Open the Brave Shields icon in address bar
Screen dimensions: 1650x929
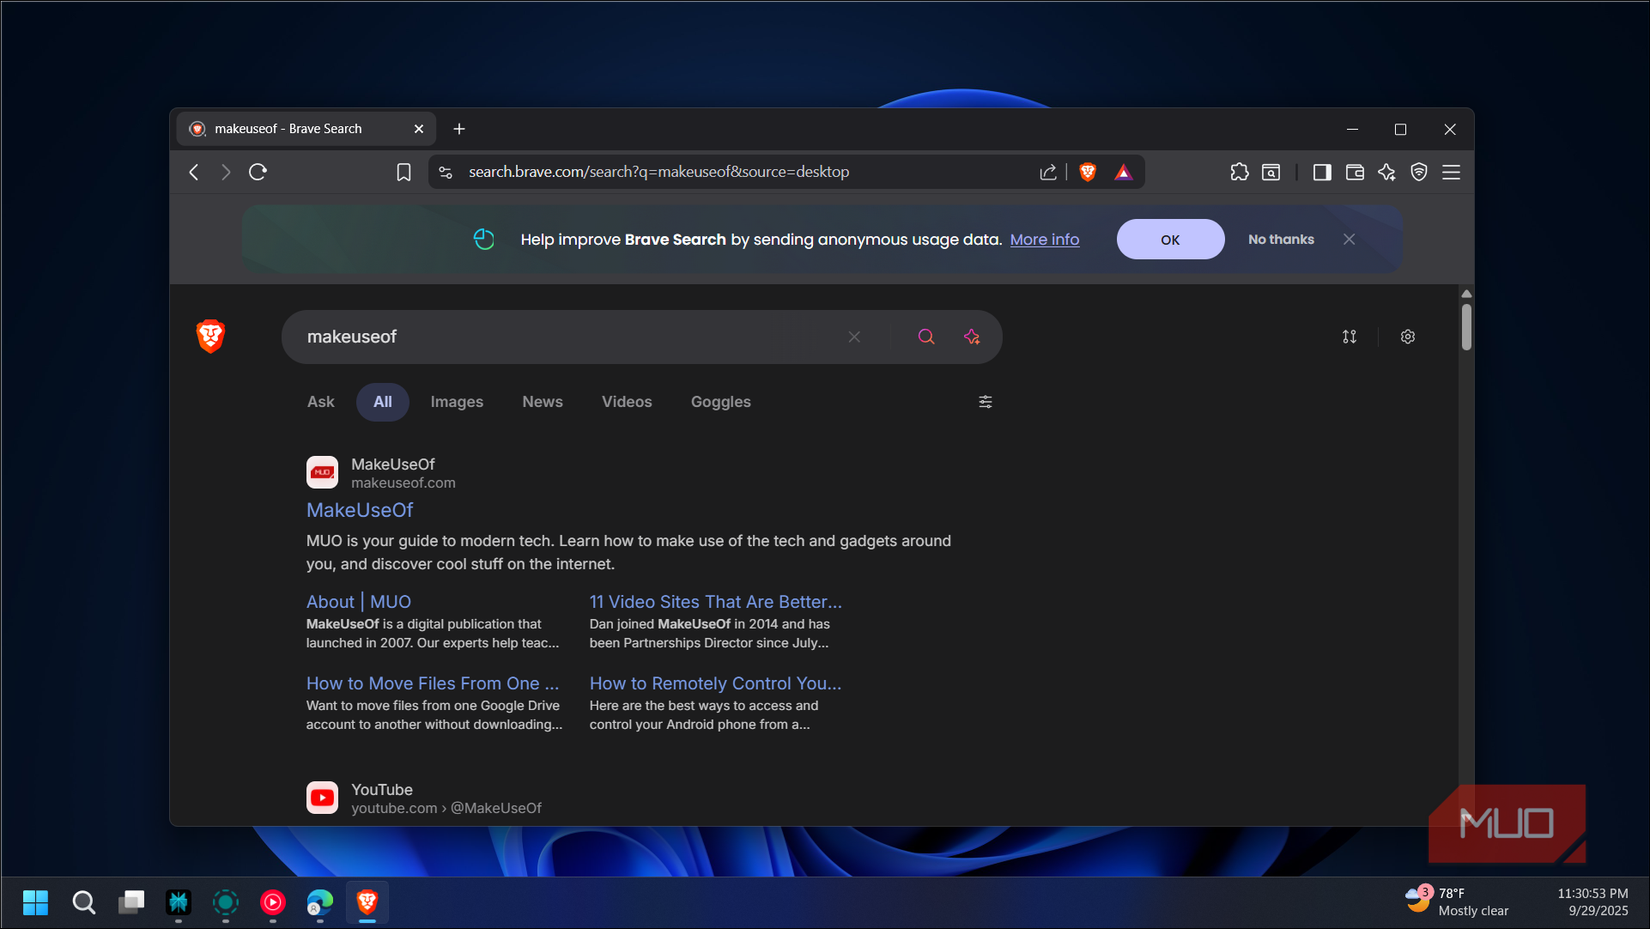1087,171
